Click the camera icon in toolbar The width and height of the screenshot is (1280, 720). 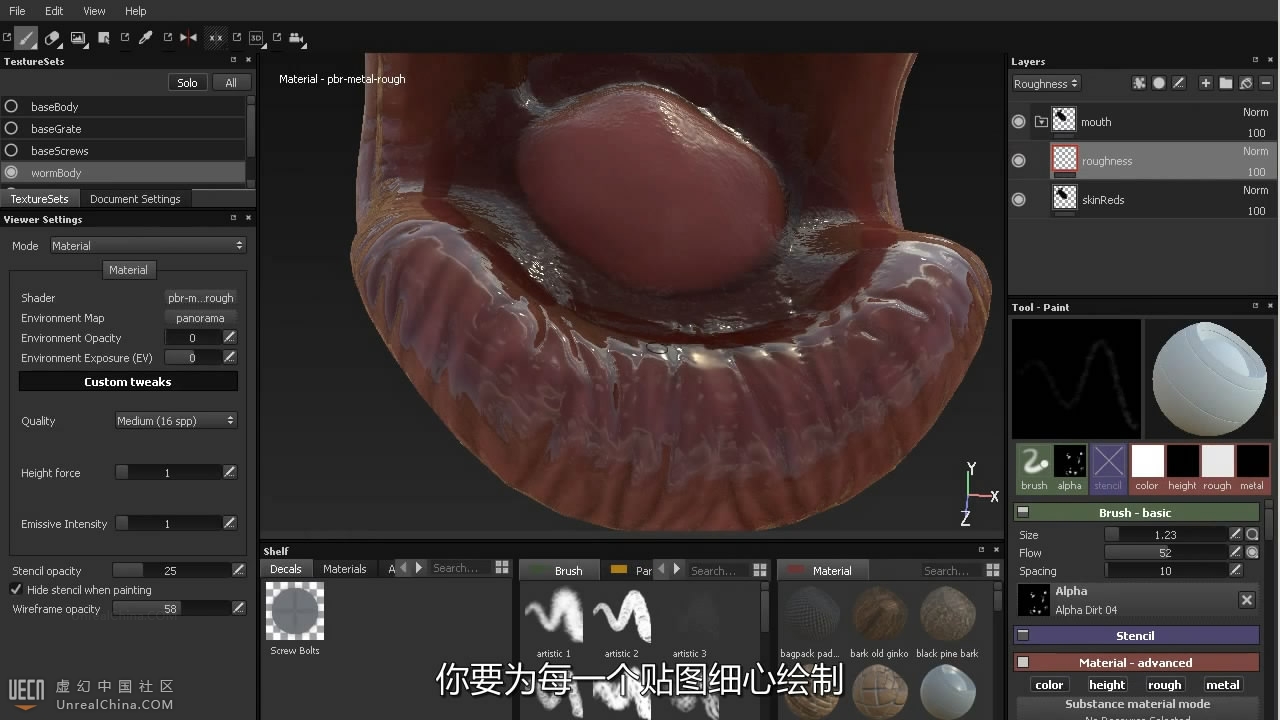(x=297, y=38)
